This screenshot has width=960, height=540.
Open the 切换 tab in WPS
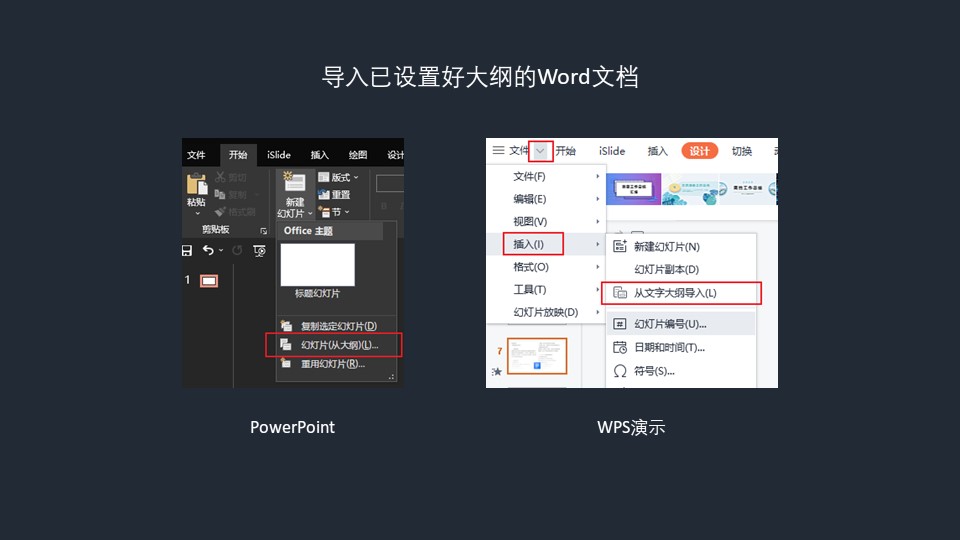click(x=741, y=151)
